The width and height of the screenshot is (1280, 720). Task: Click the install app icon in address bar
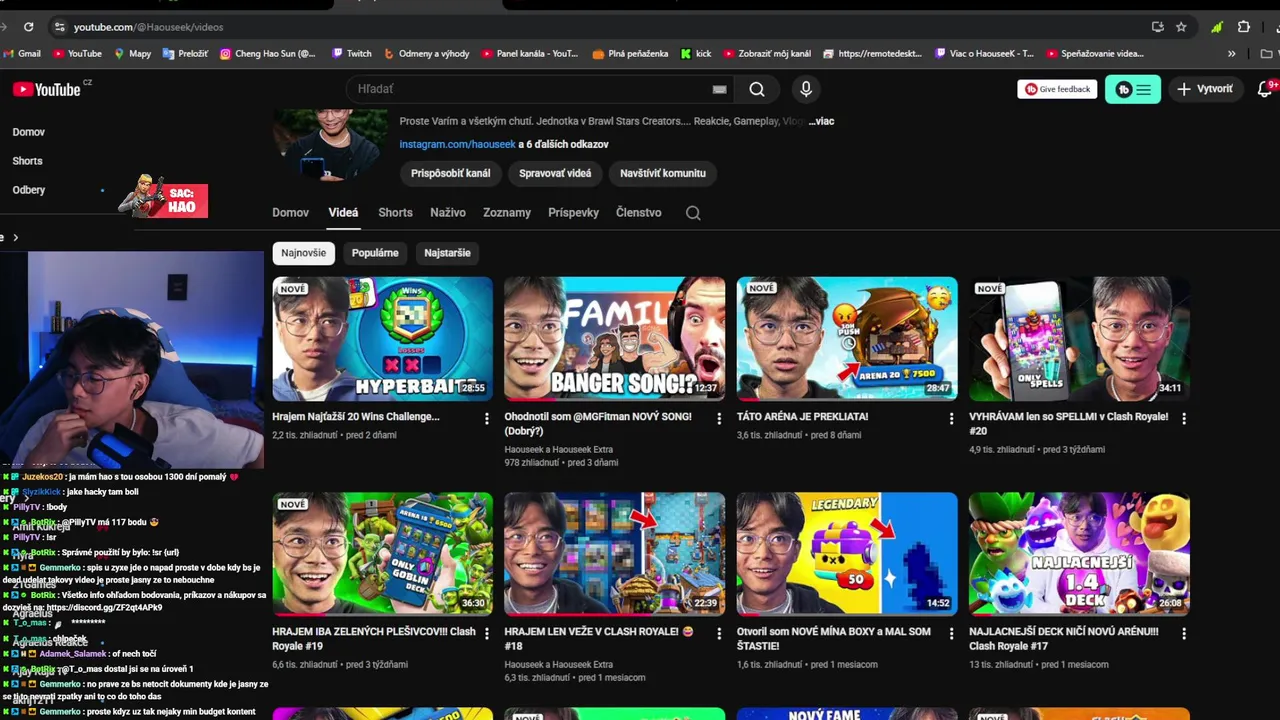coord(1157,27)
